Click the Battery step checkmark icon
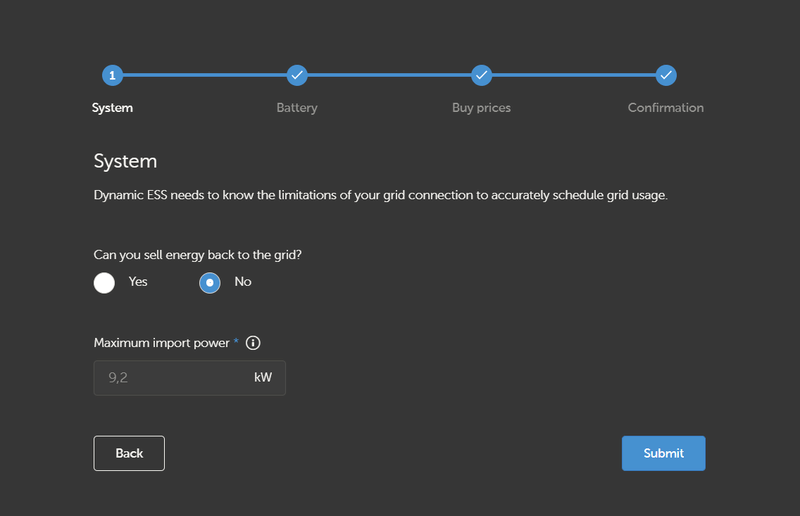Image resolution: width=800 pixels, height=516 pixels. (x=296, y=75)
